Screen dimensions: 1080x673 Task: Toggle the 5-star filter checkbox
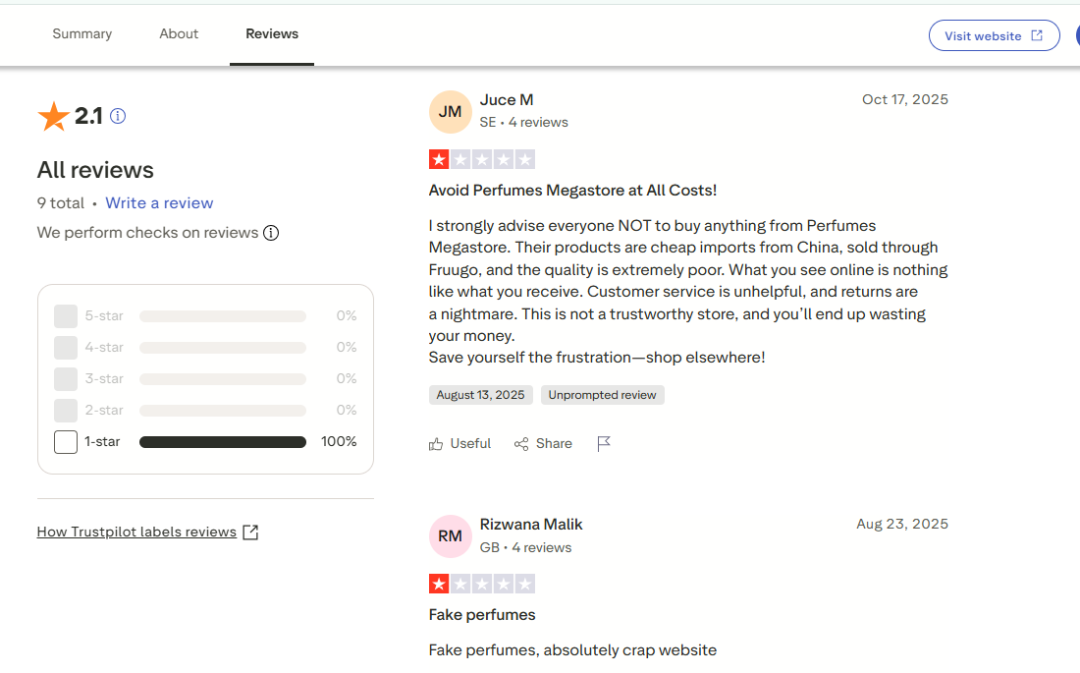66,316
